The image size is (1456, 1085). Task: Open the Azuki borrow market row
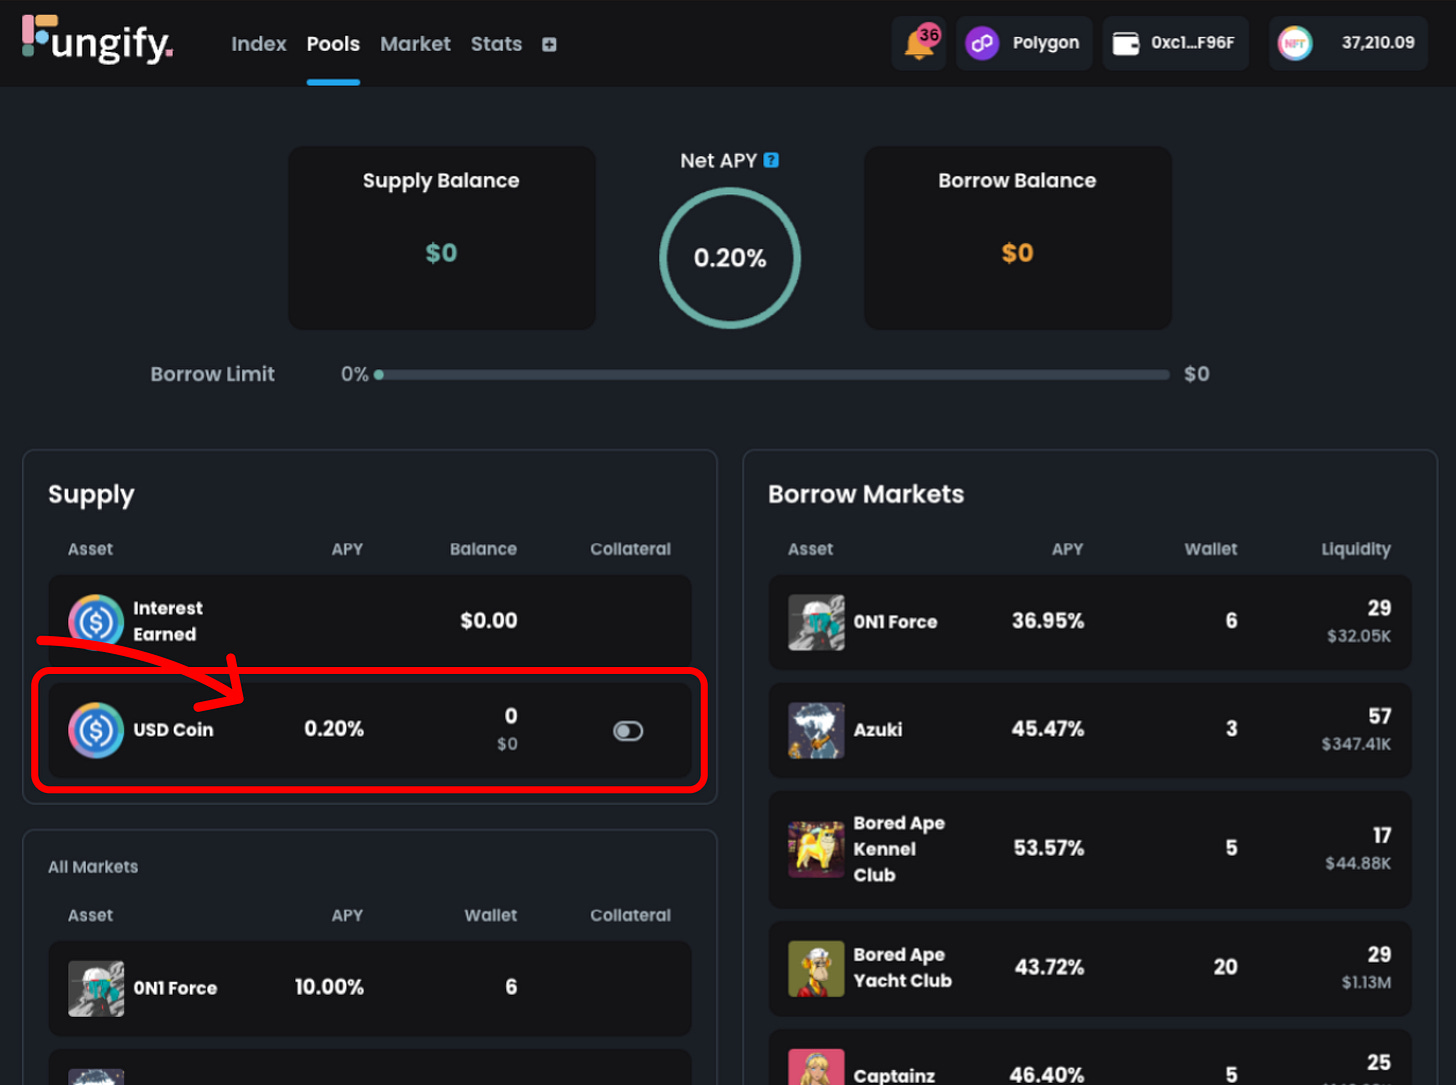point(1090,730)
